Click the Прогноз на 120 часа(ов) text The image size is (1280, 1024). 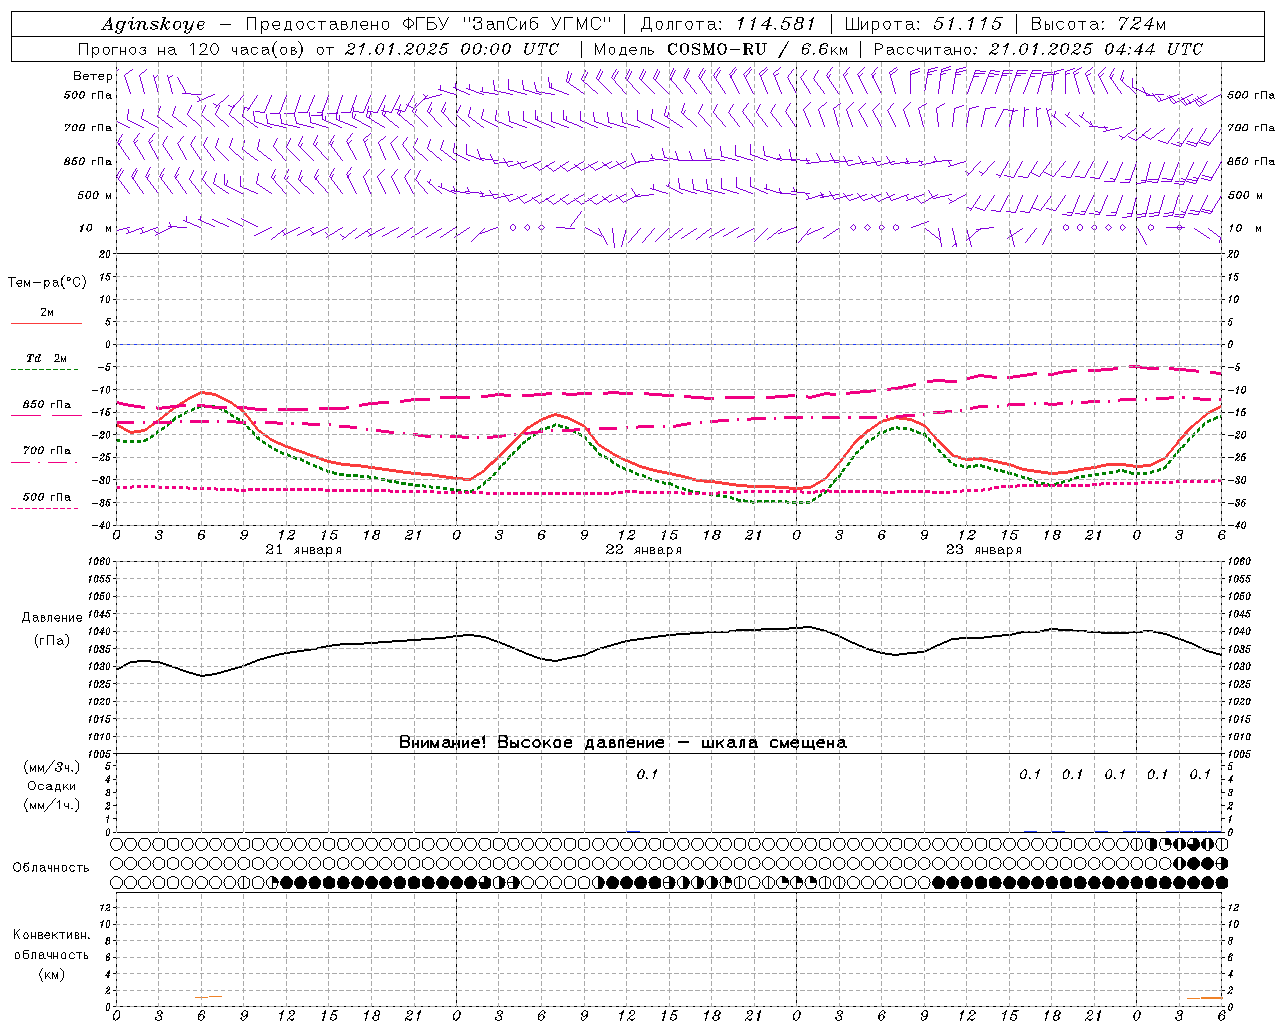tap(193, 49)
